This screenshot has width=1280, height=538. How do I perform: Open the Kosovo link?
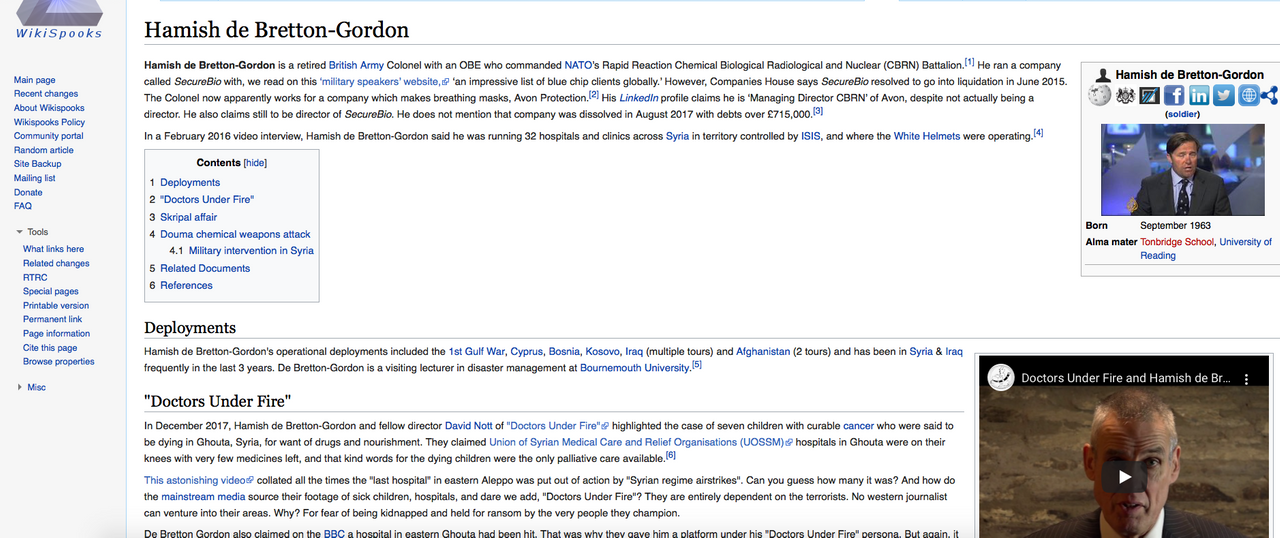point(602,351)
